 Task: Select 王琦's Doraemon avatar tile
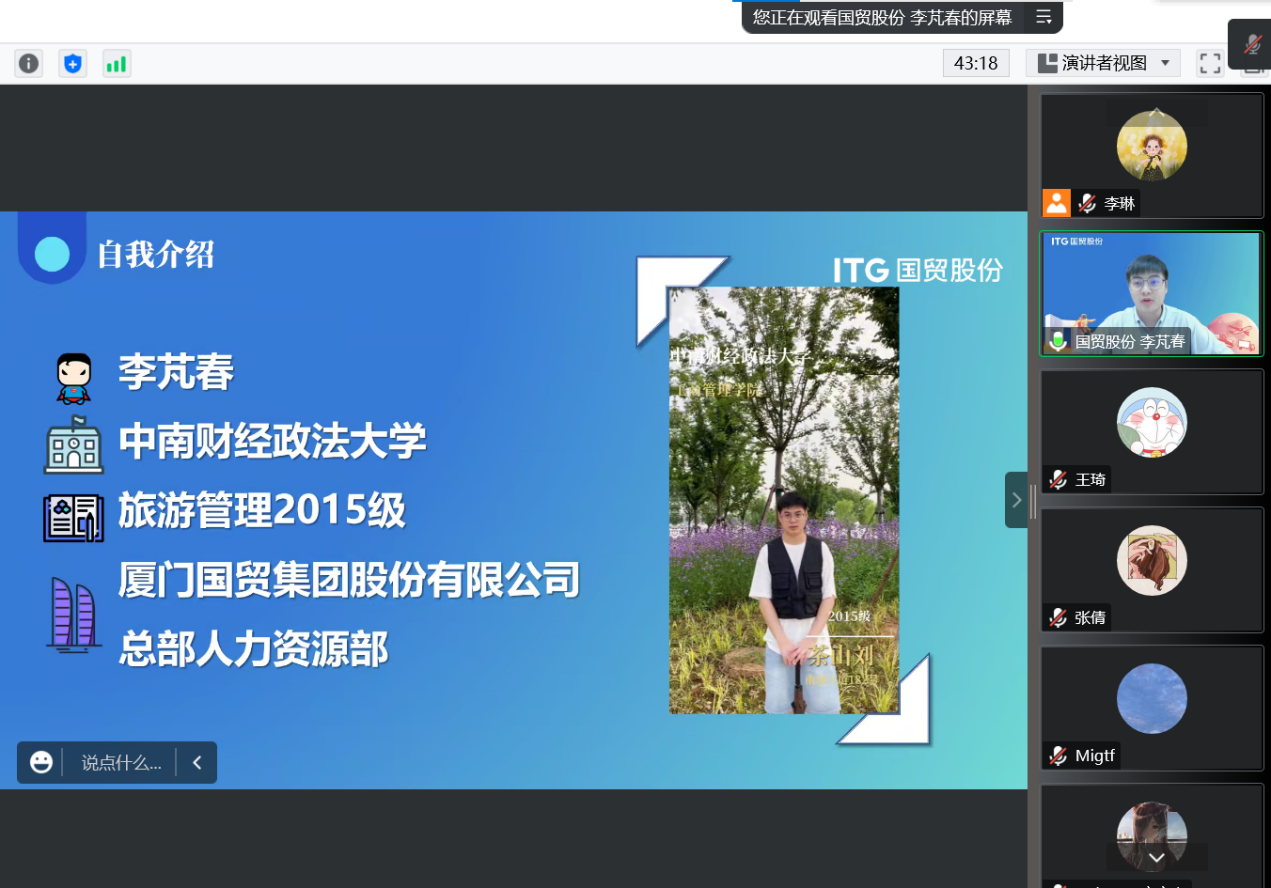[x=1152, y=432]
